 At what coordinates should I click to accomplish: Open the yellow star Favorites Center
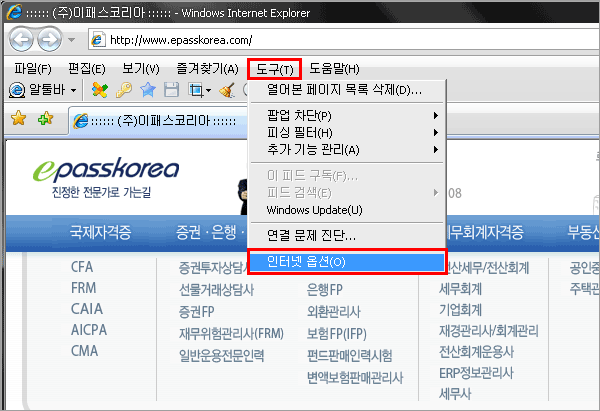18,120
